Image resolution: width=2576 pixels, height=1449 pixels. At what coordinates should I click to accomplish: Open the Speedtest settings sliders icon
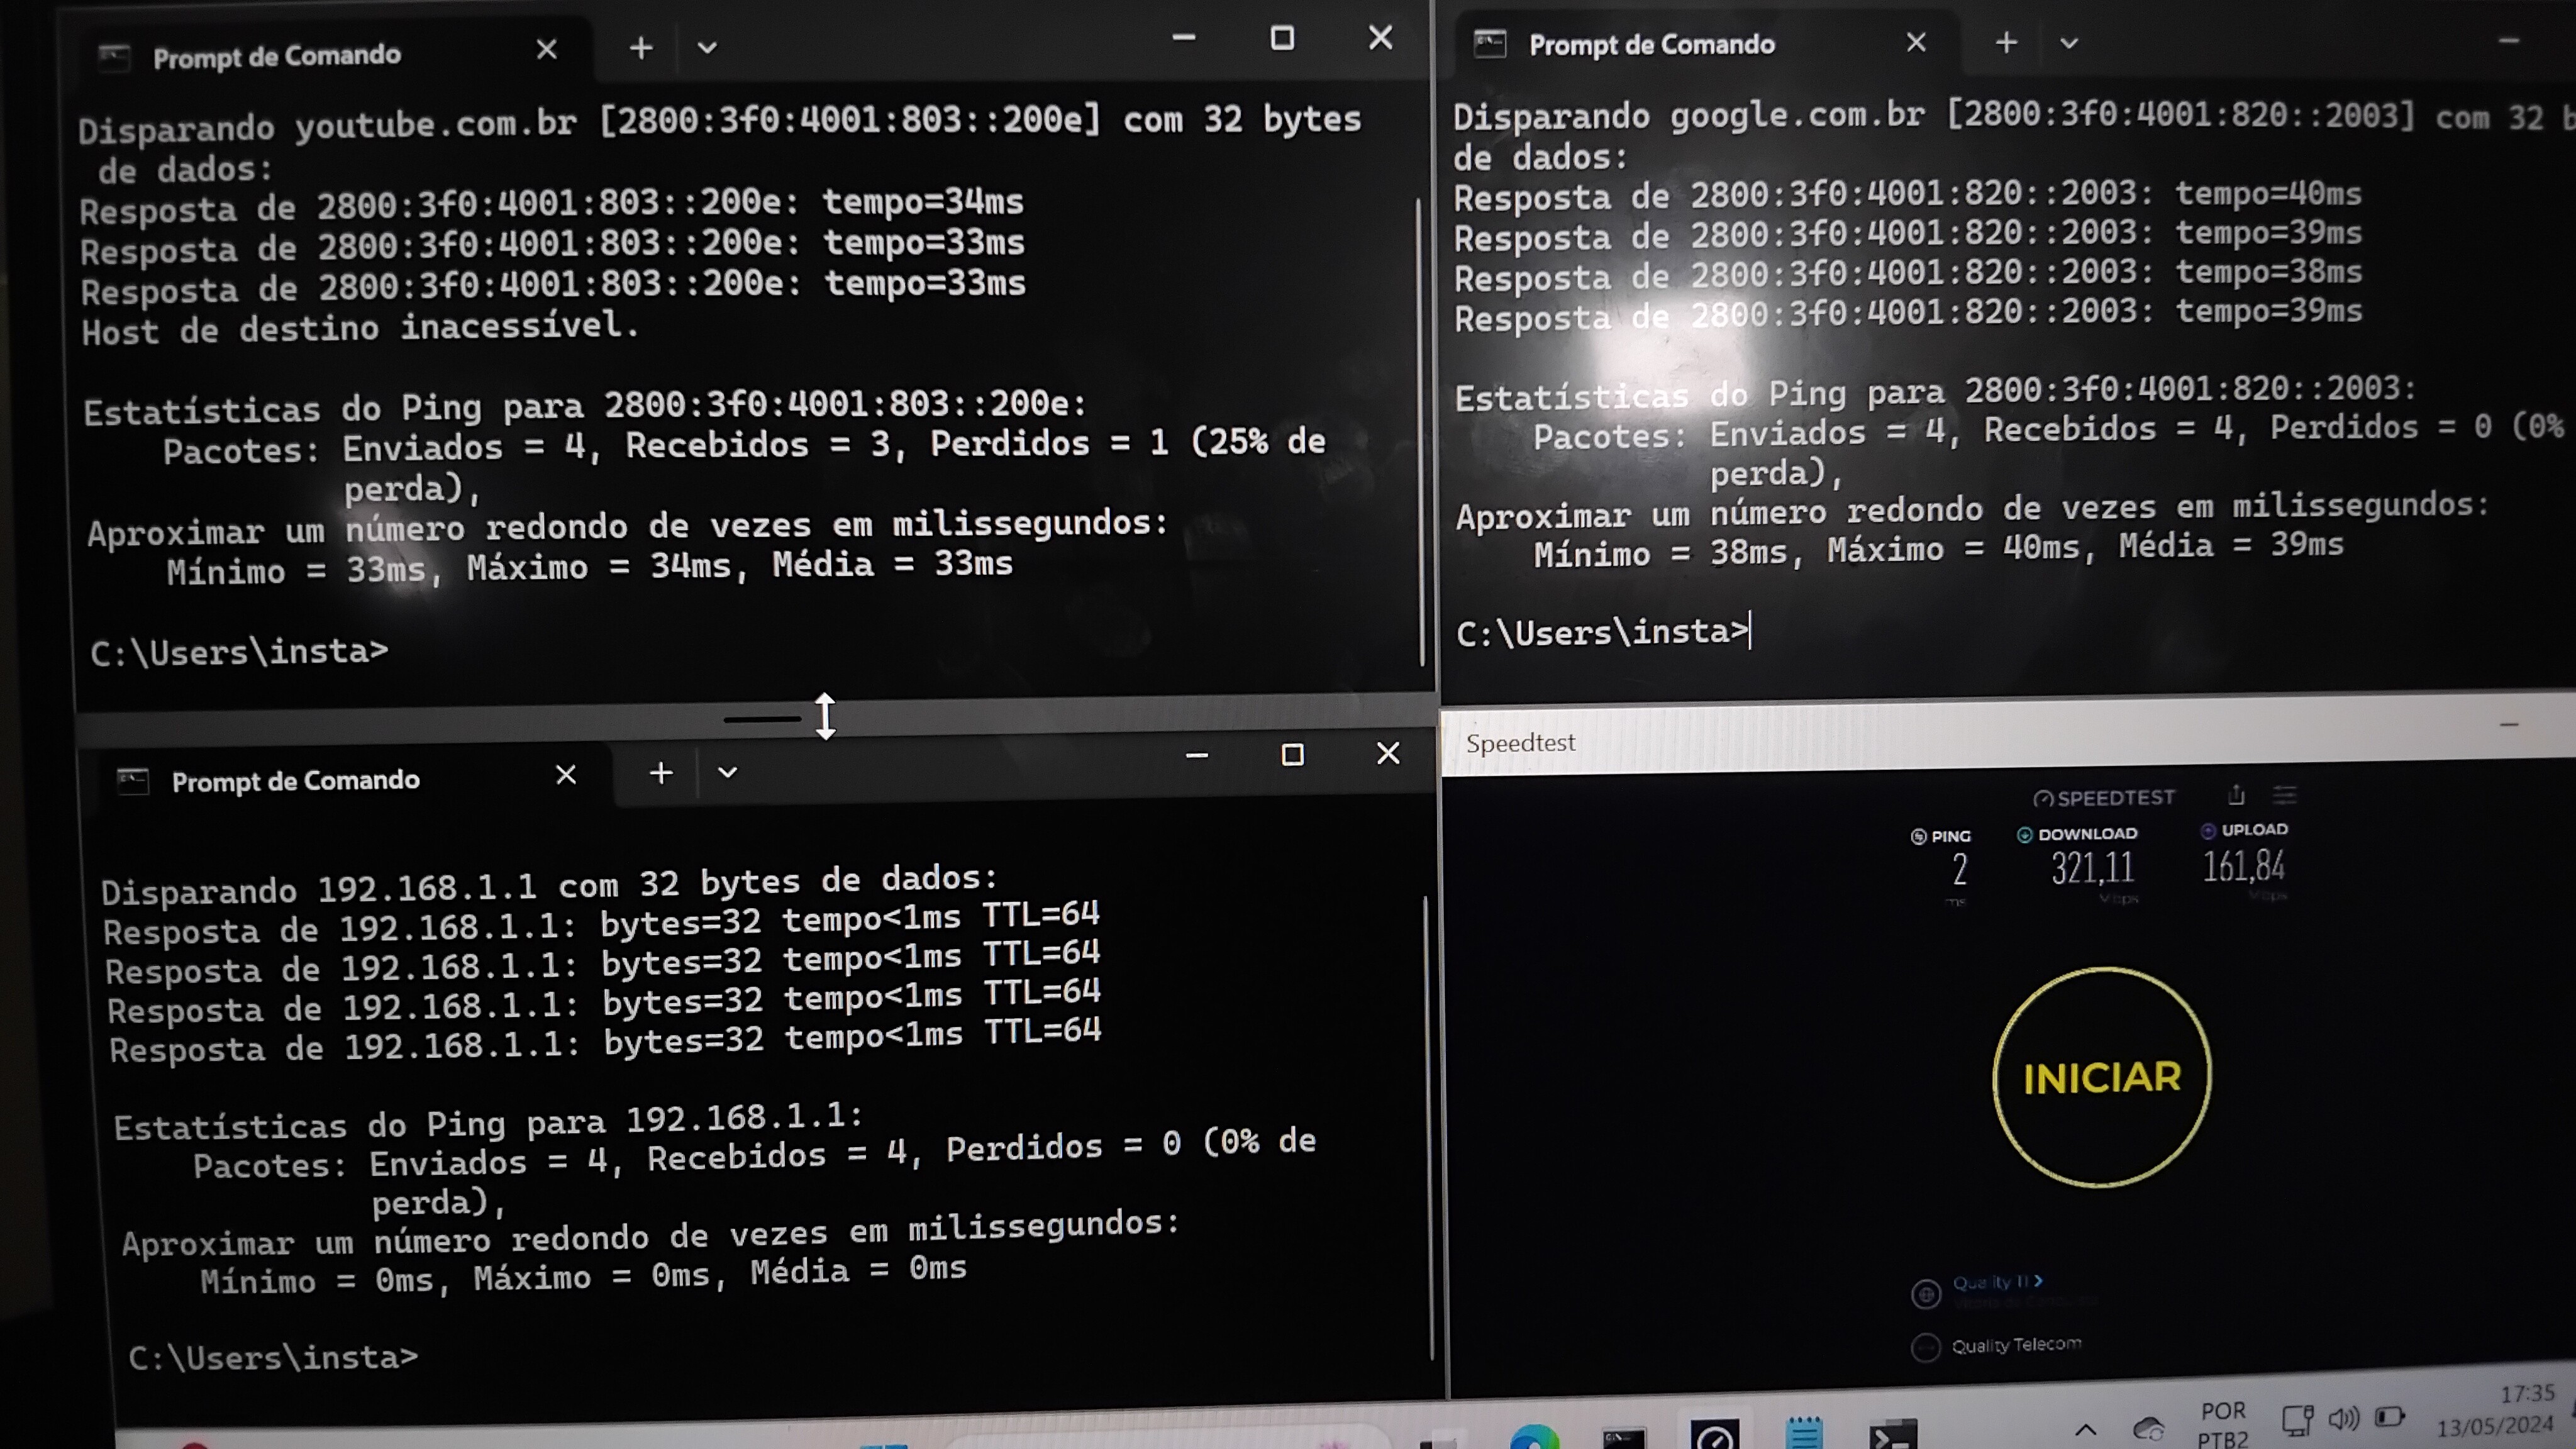pos(2285,795)
